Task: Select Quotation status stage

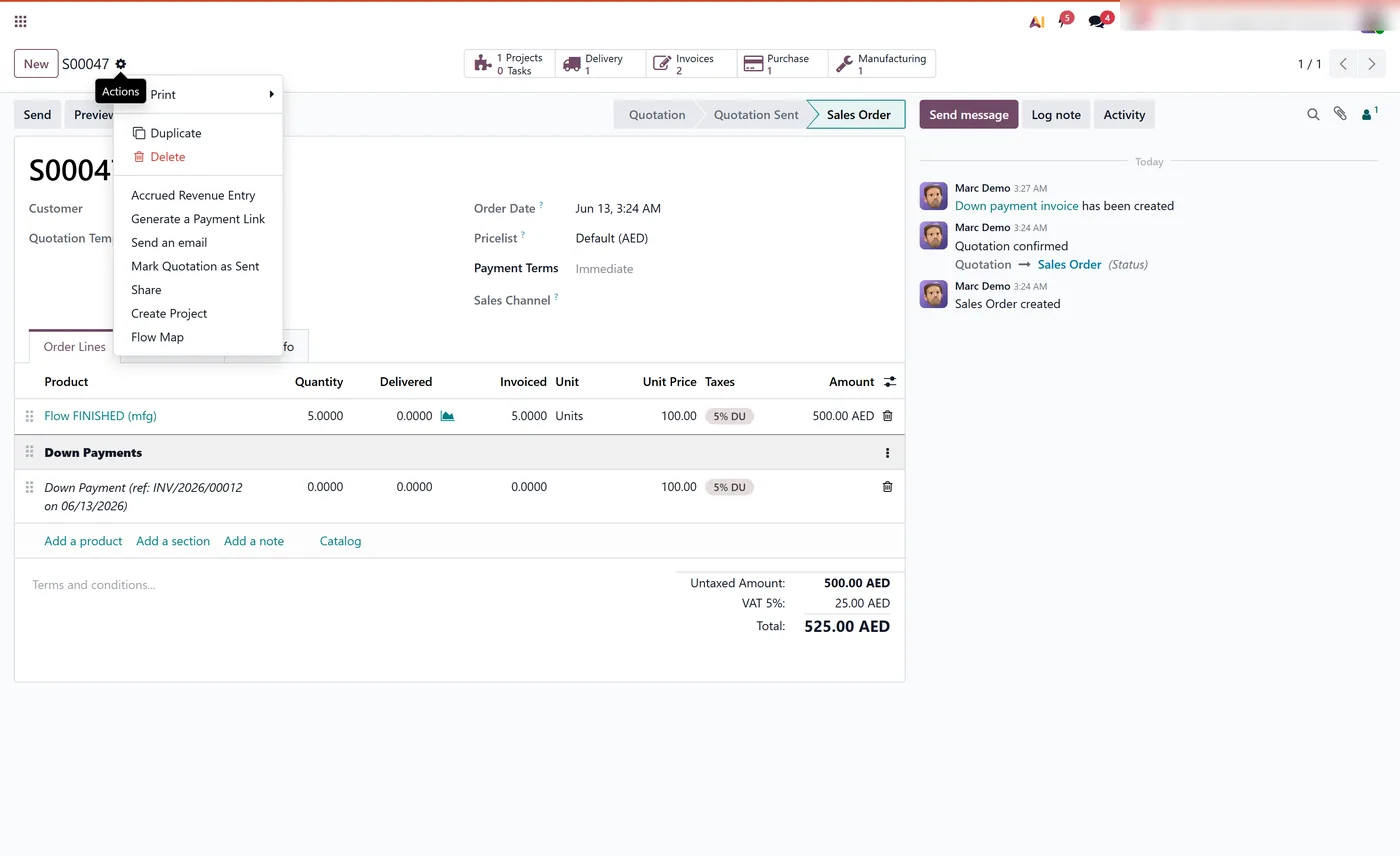Action: click(657, 114)
